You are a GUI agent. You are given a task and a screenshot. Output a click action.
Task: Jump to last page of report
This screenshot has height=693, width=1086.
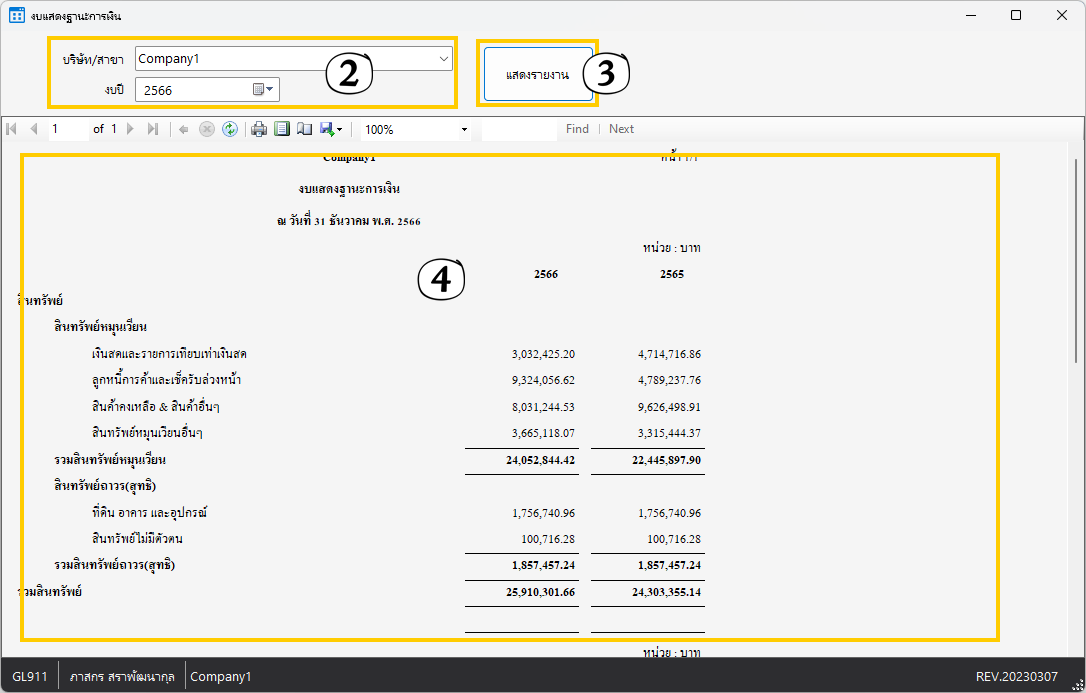pyautogui.click(x=152, y=129)
